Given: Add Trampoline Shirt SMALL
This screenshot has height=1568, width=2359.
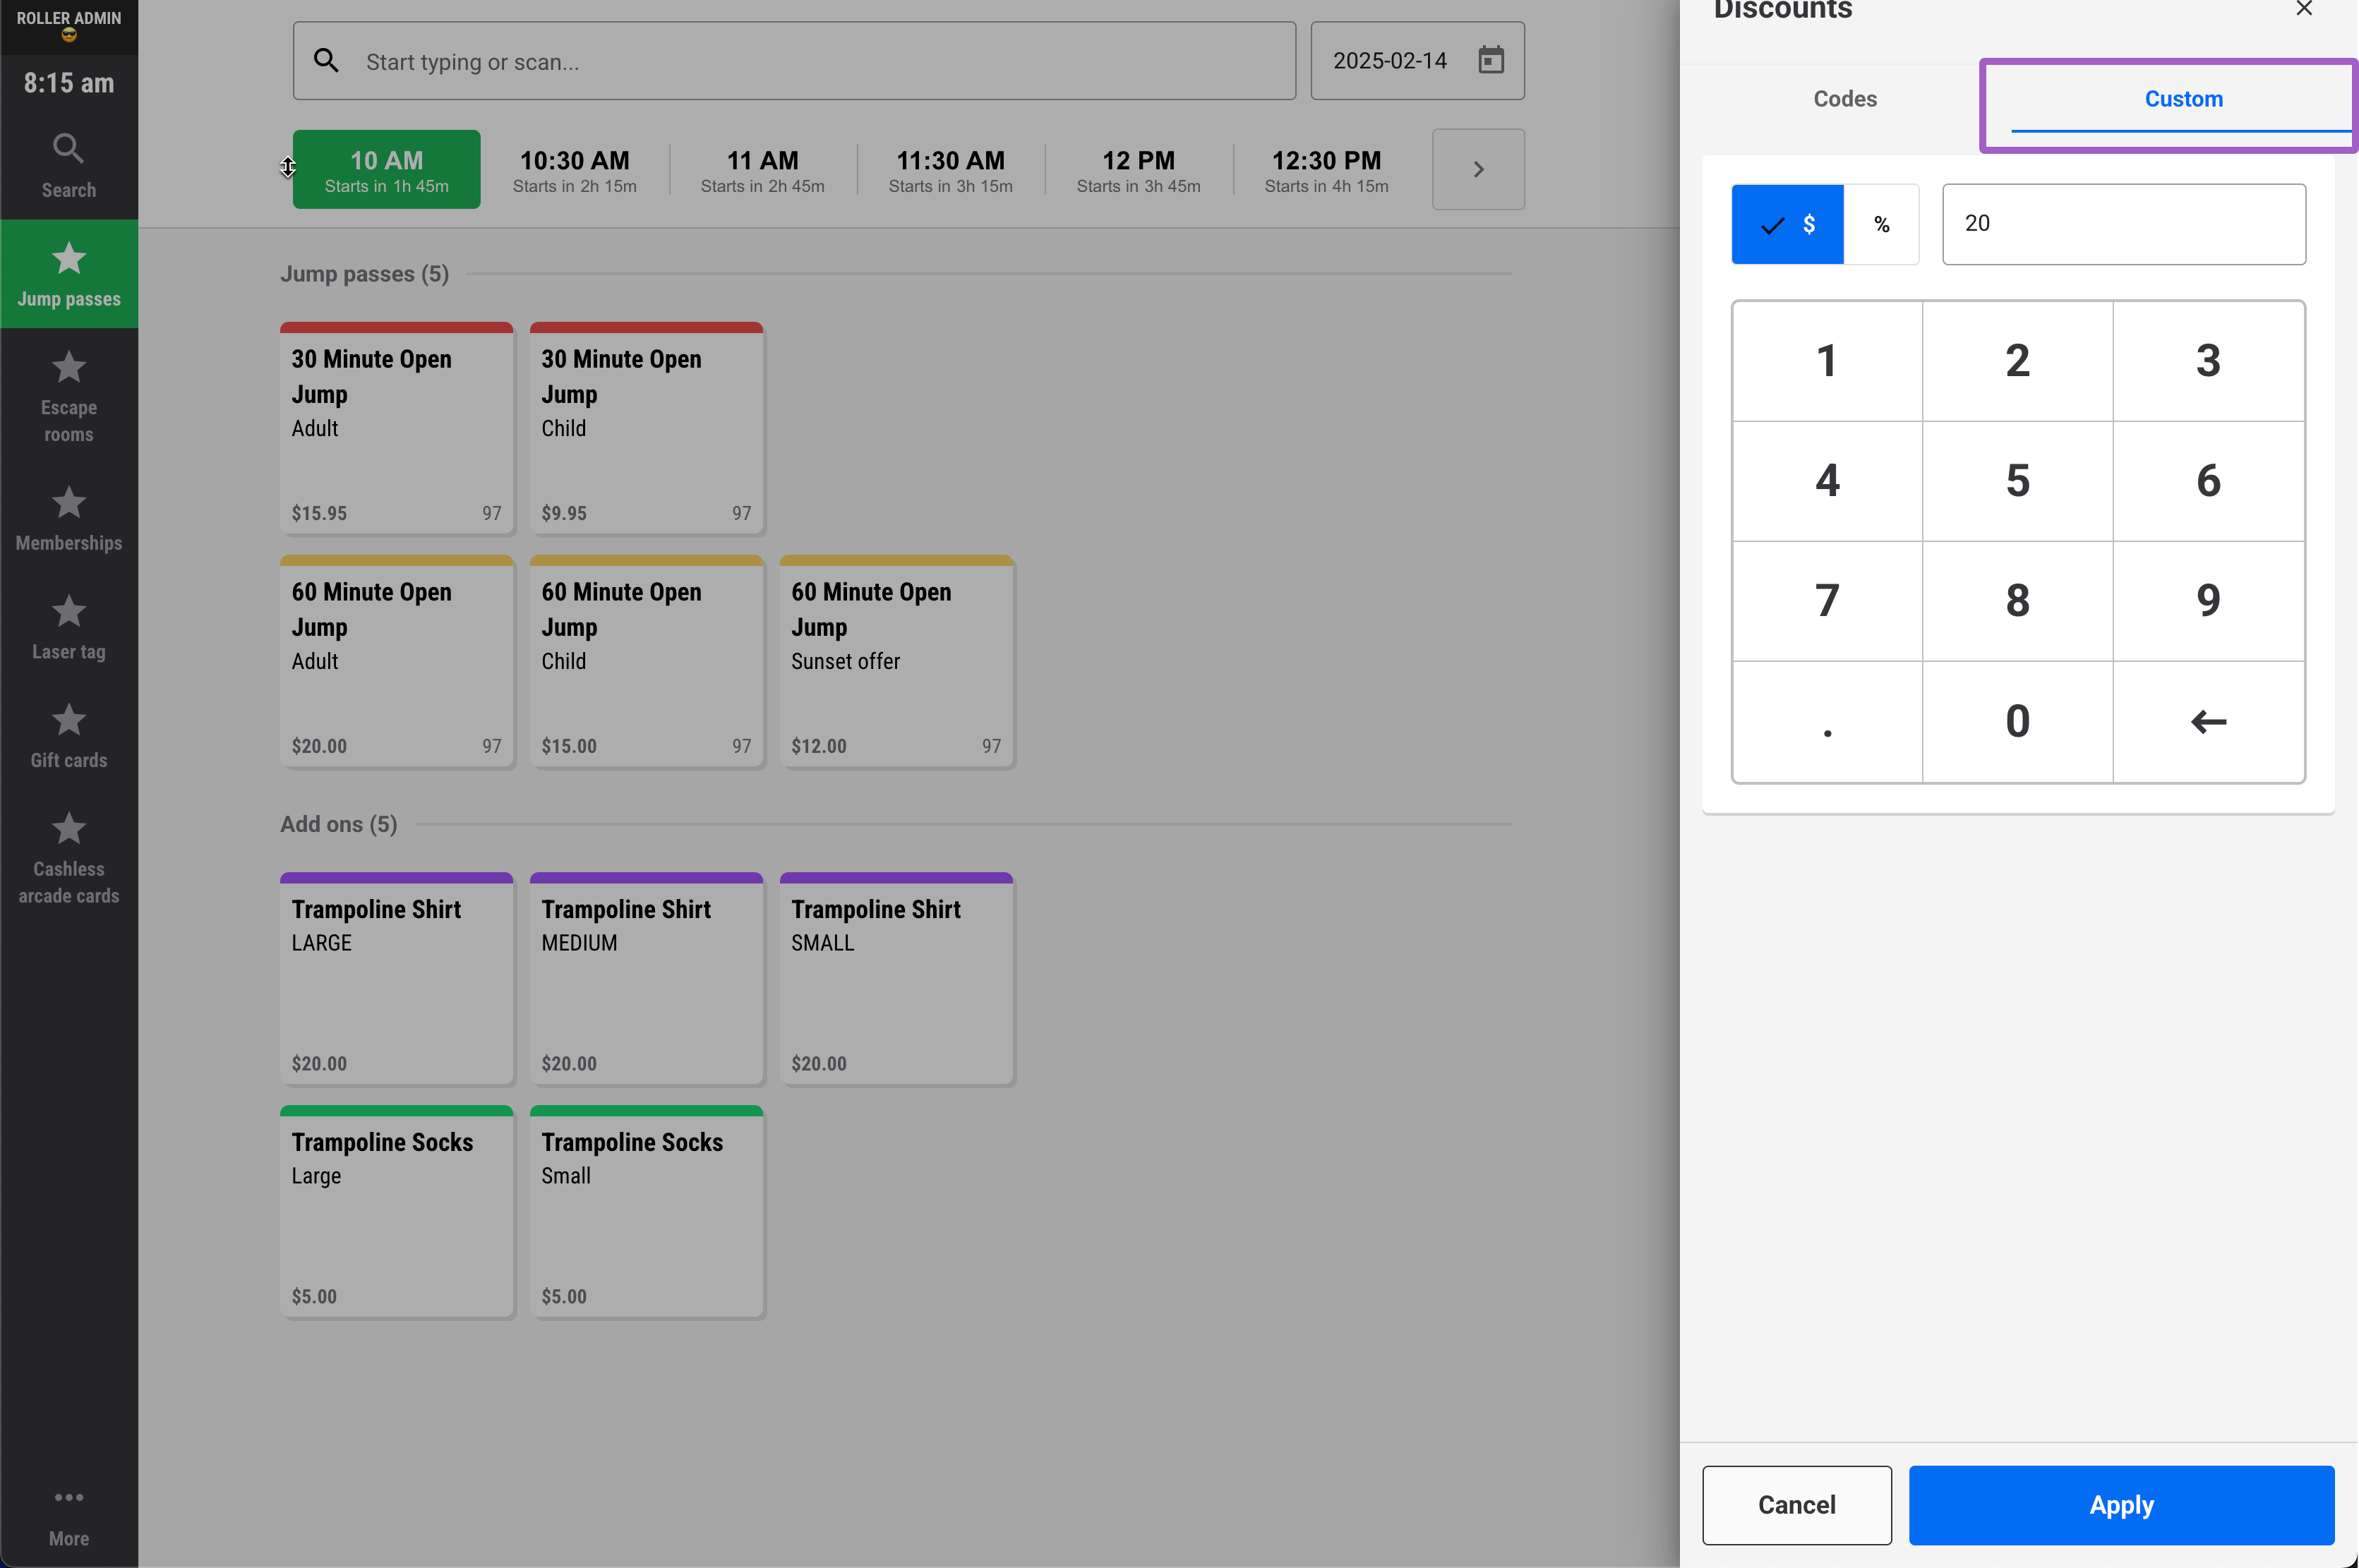Looking at the screenshot, I should (896, 978).
